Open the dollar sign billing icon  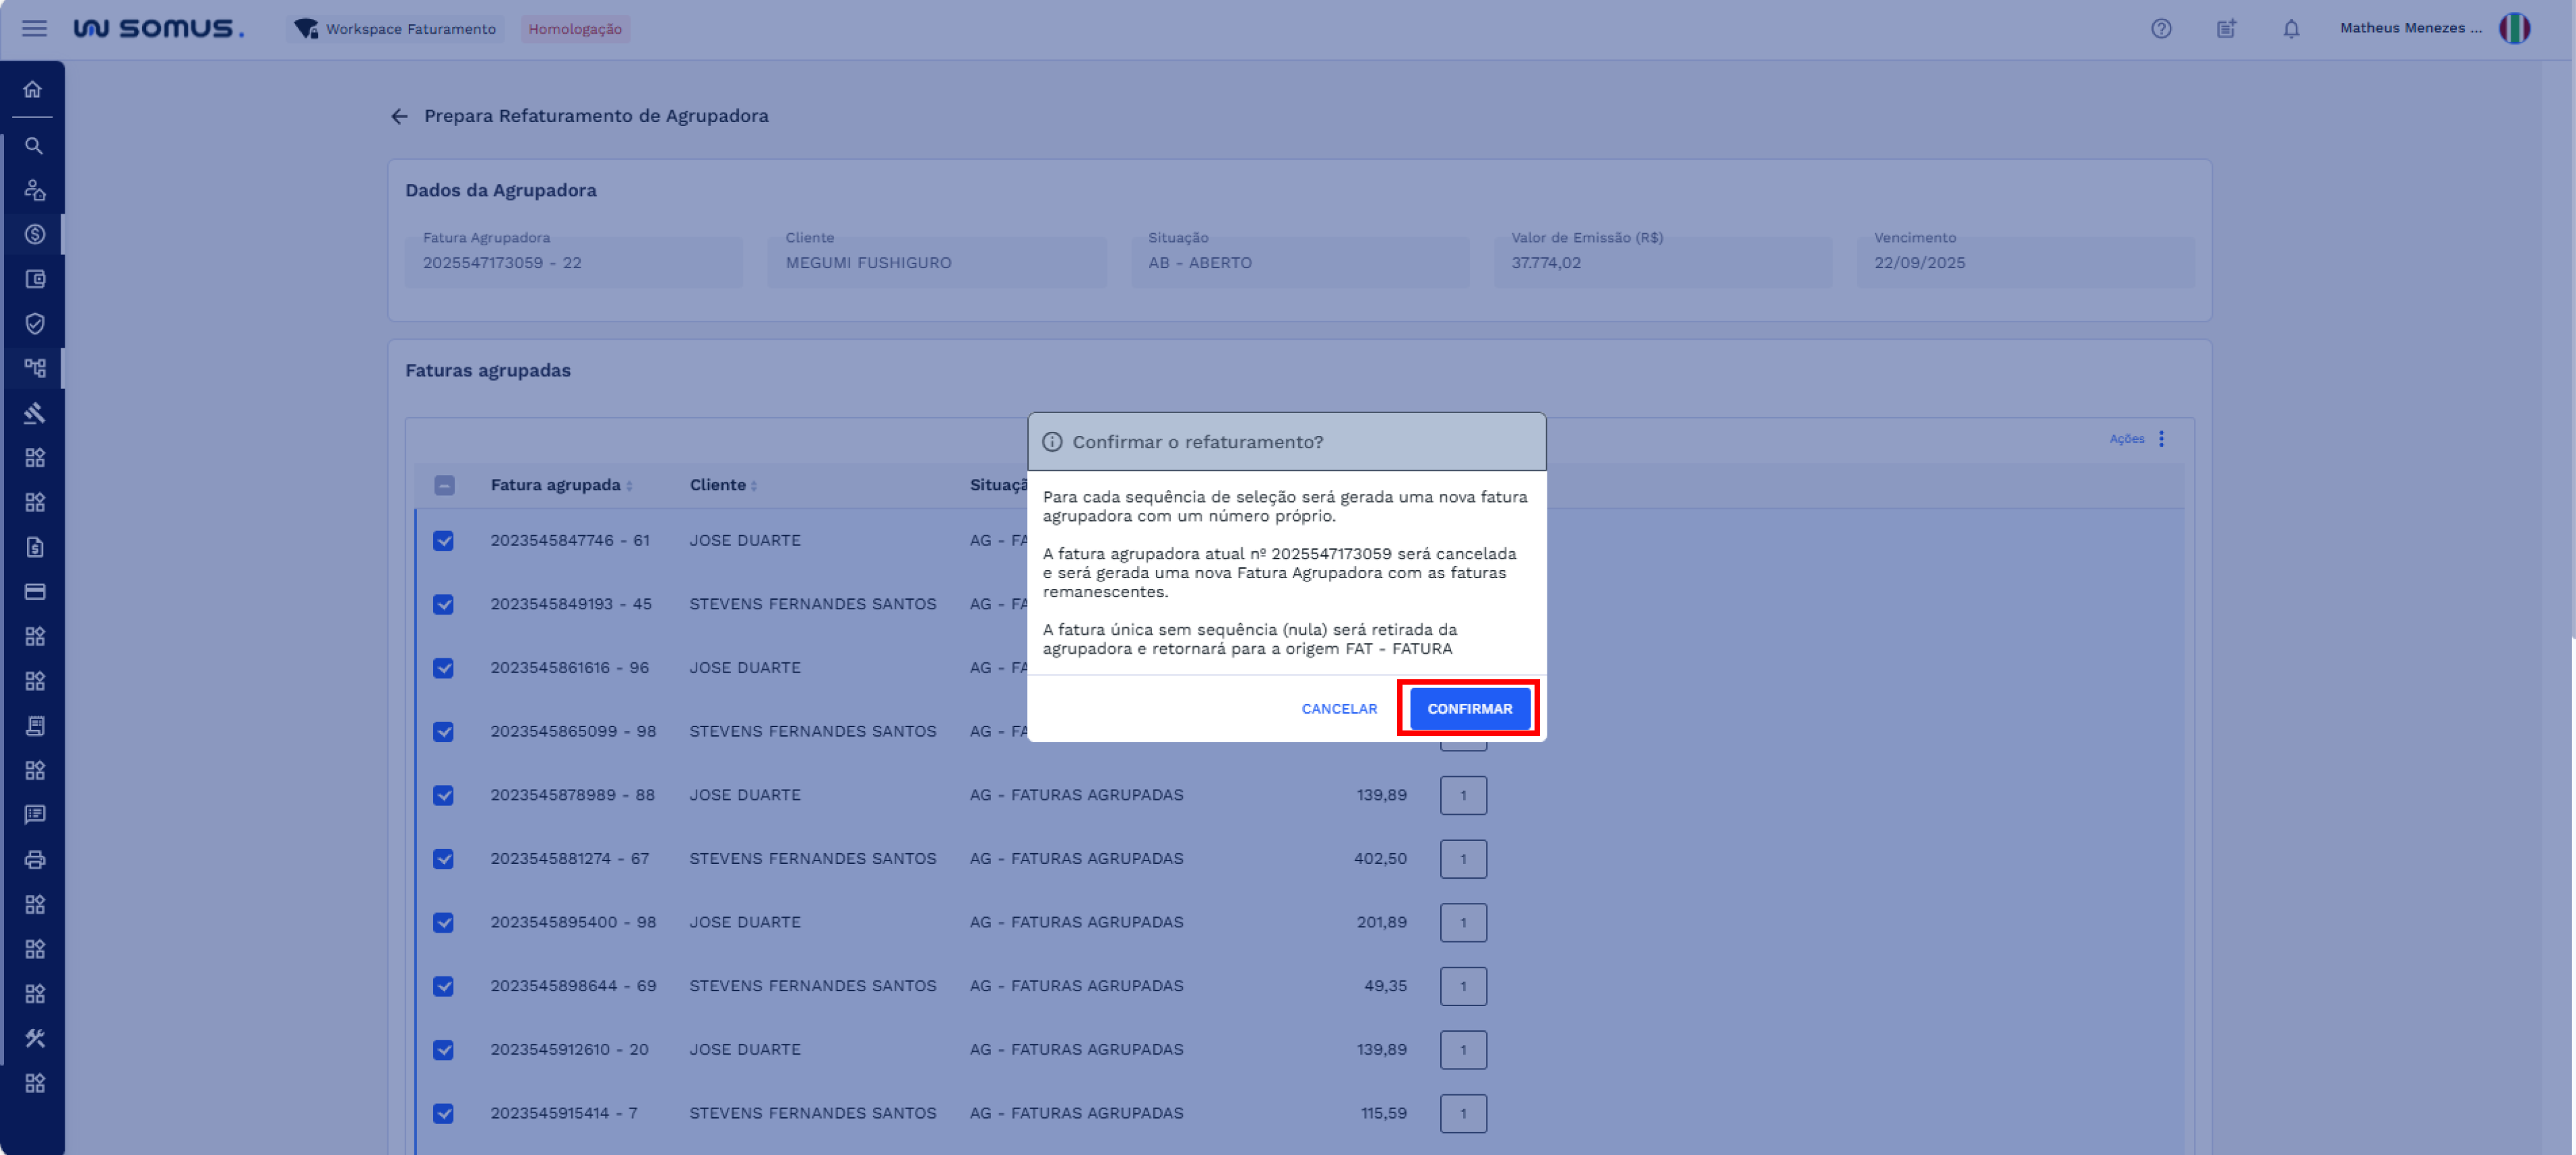34,234
